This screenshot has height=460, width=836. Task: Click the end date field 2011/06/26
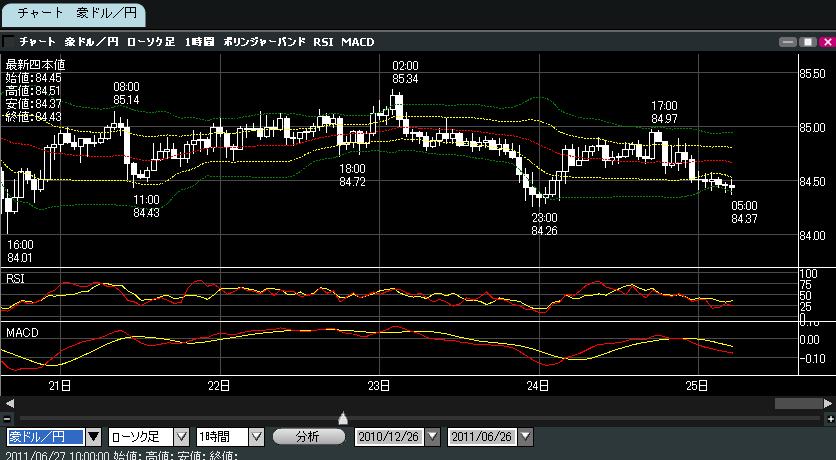(481, 437)
